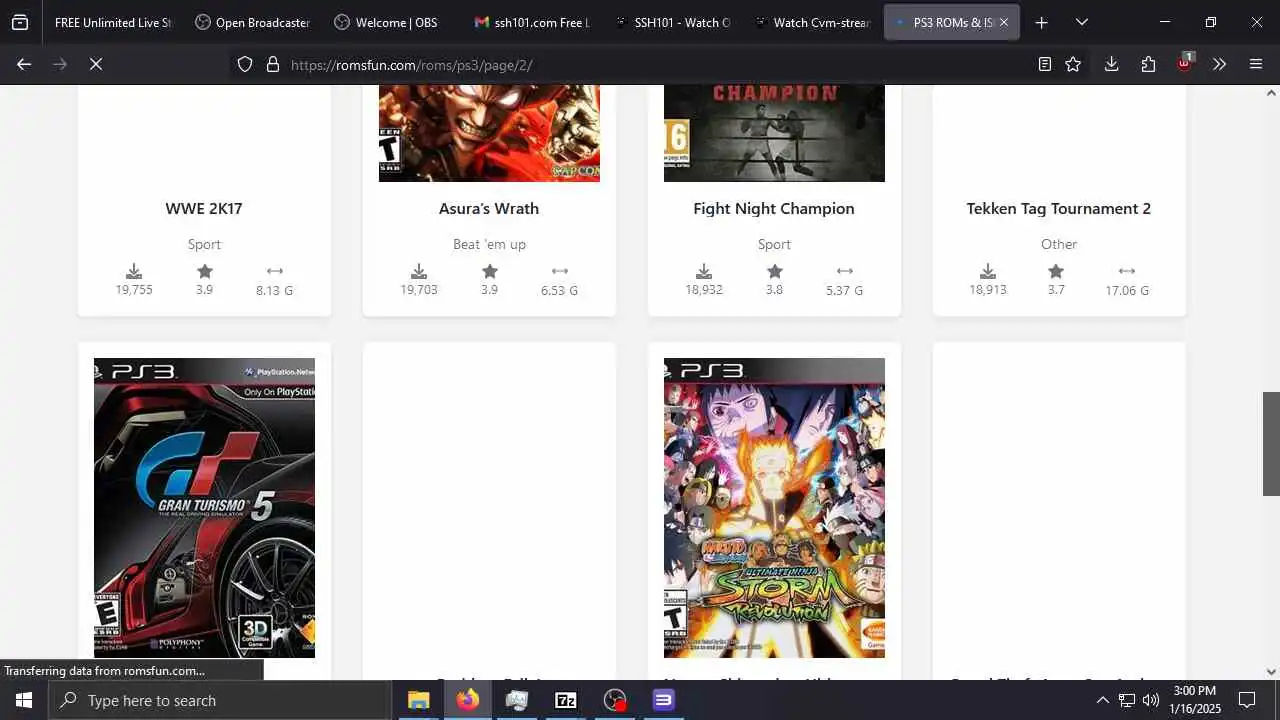Click the Sport genre under Fight Night Champion
1280x720 pixels.
tap(774, 244)
